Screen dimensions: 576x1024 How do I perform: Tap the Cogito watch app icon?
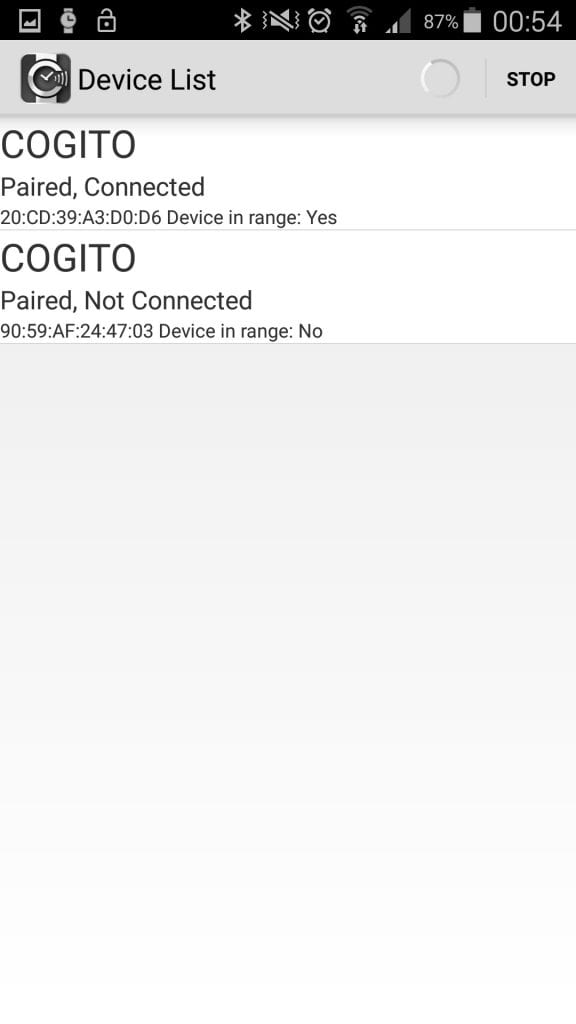coord(46,78)
